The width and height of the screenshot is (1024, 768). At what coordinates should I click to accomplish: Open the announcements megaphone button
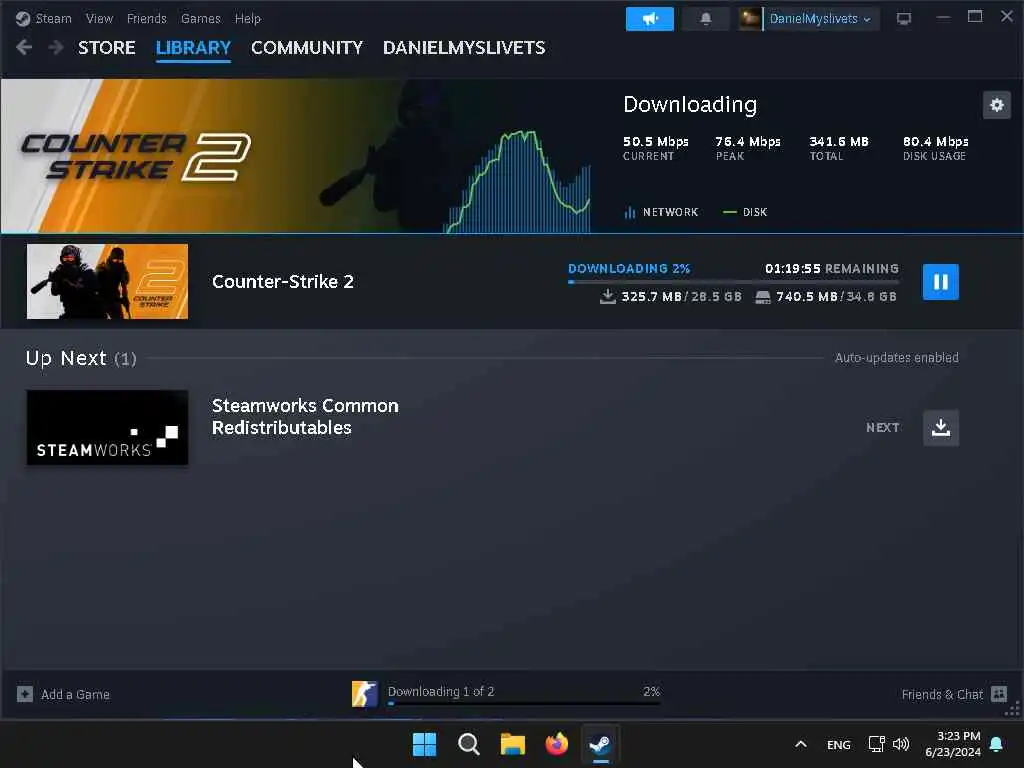pos(649,19)
